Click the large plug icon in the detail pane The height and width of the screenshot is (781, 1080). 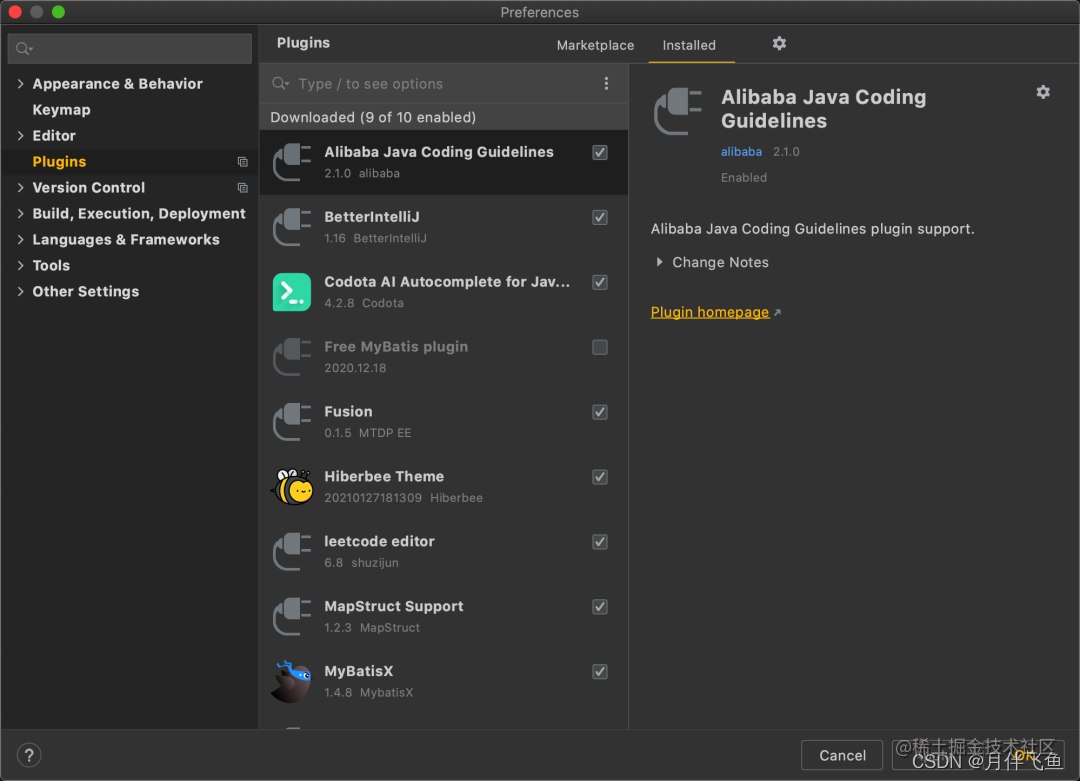tap(678, 111)
